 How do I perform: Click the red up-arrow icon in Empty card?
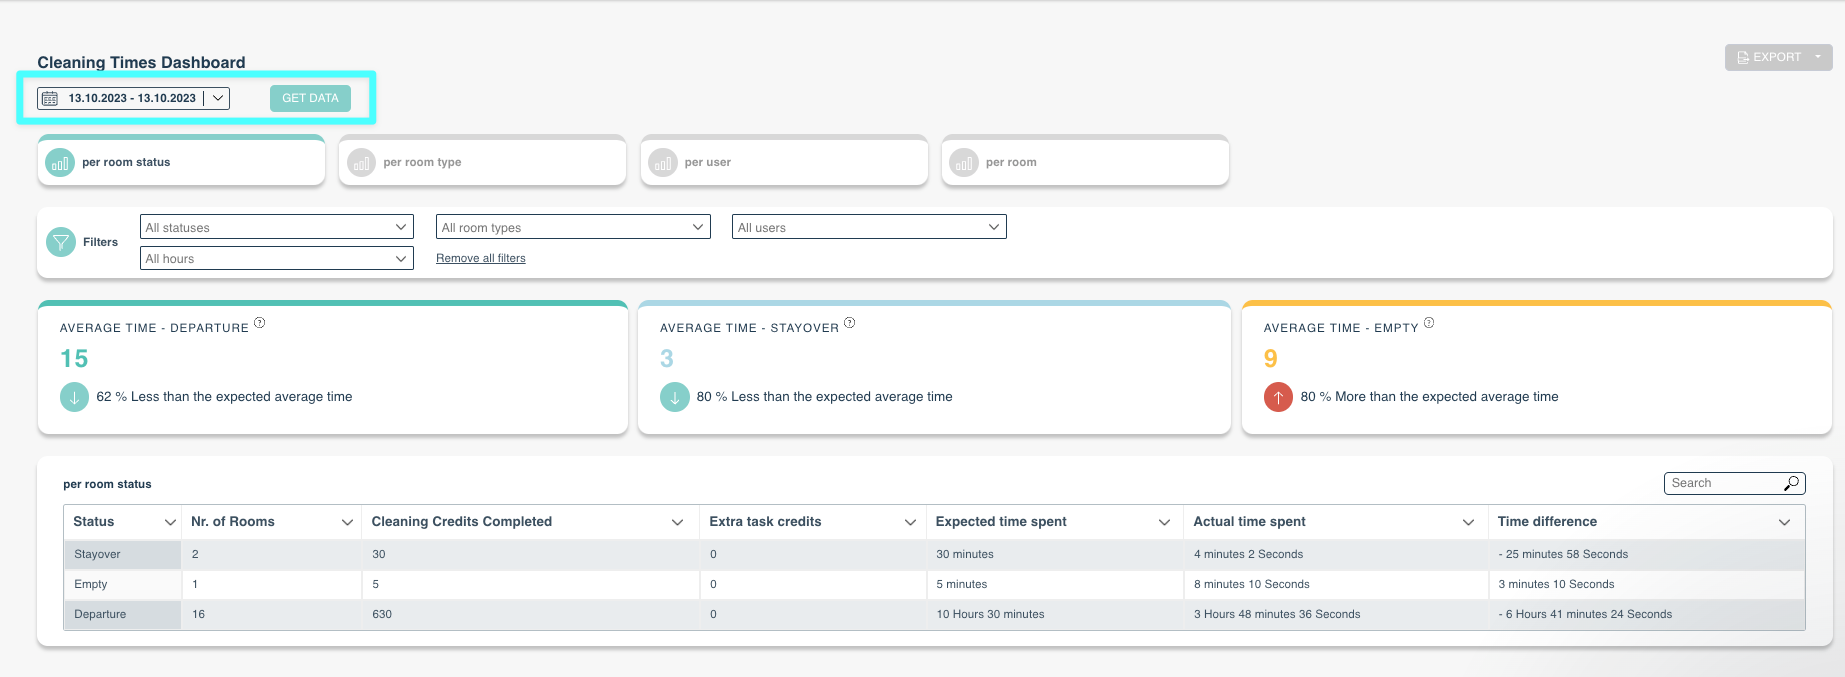coord(1278,397)
